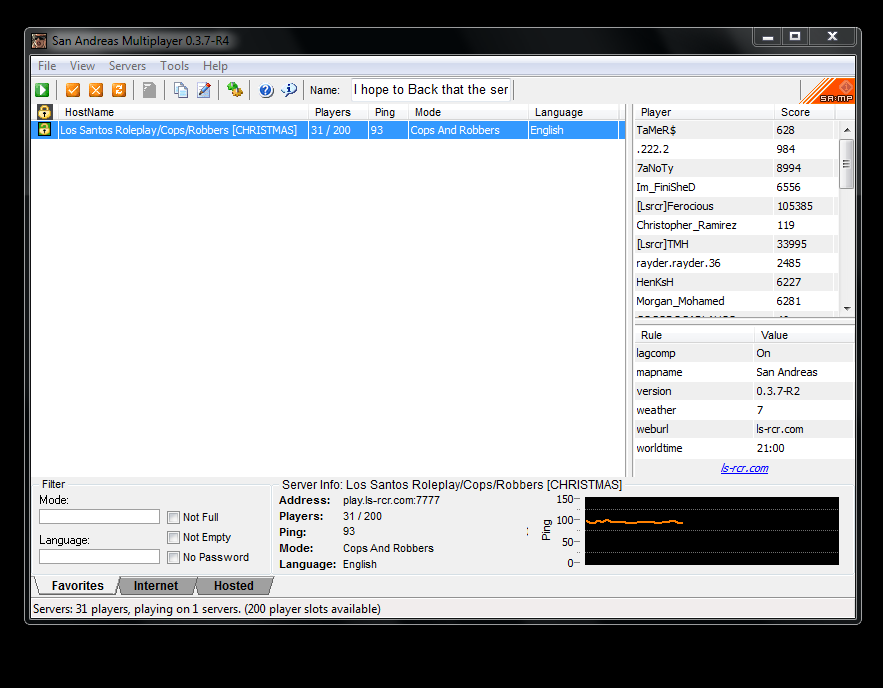This screenshot has width=883, height=688.
Task: Open the Servers menu
Action: (127, 66)
